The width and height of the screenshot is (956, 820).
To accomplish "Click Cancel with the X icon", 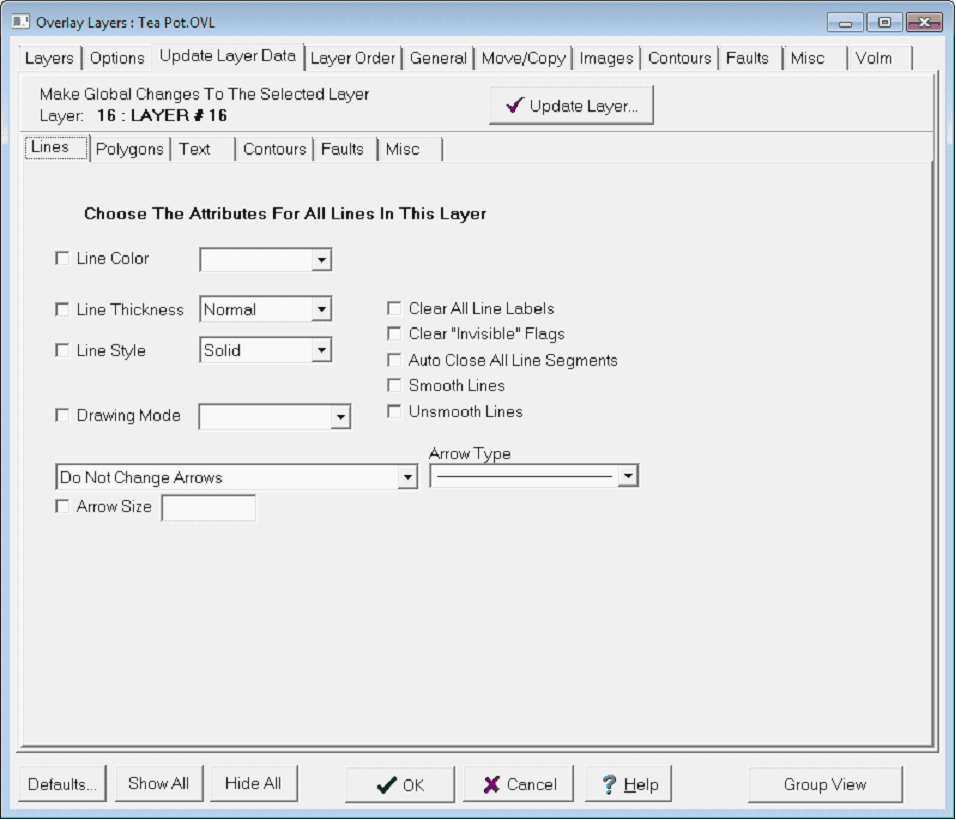I will (x=518, y=785).
